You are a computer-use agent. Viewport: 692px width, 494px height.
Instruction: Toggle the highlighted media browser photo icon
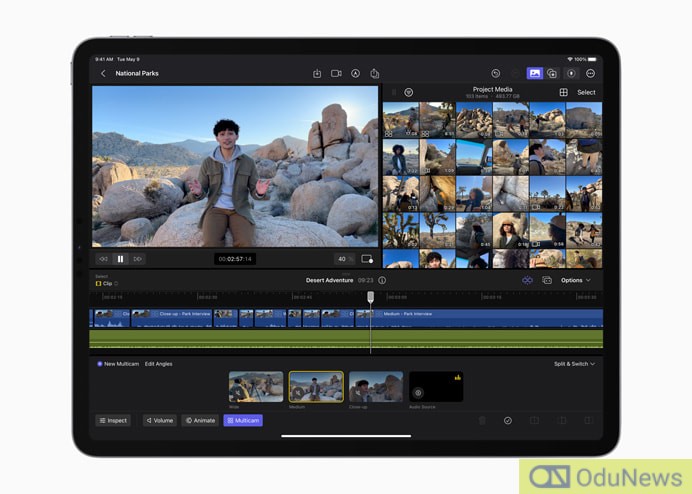coord(534,74)
